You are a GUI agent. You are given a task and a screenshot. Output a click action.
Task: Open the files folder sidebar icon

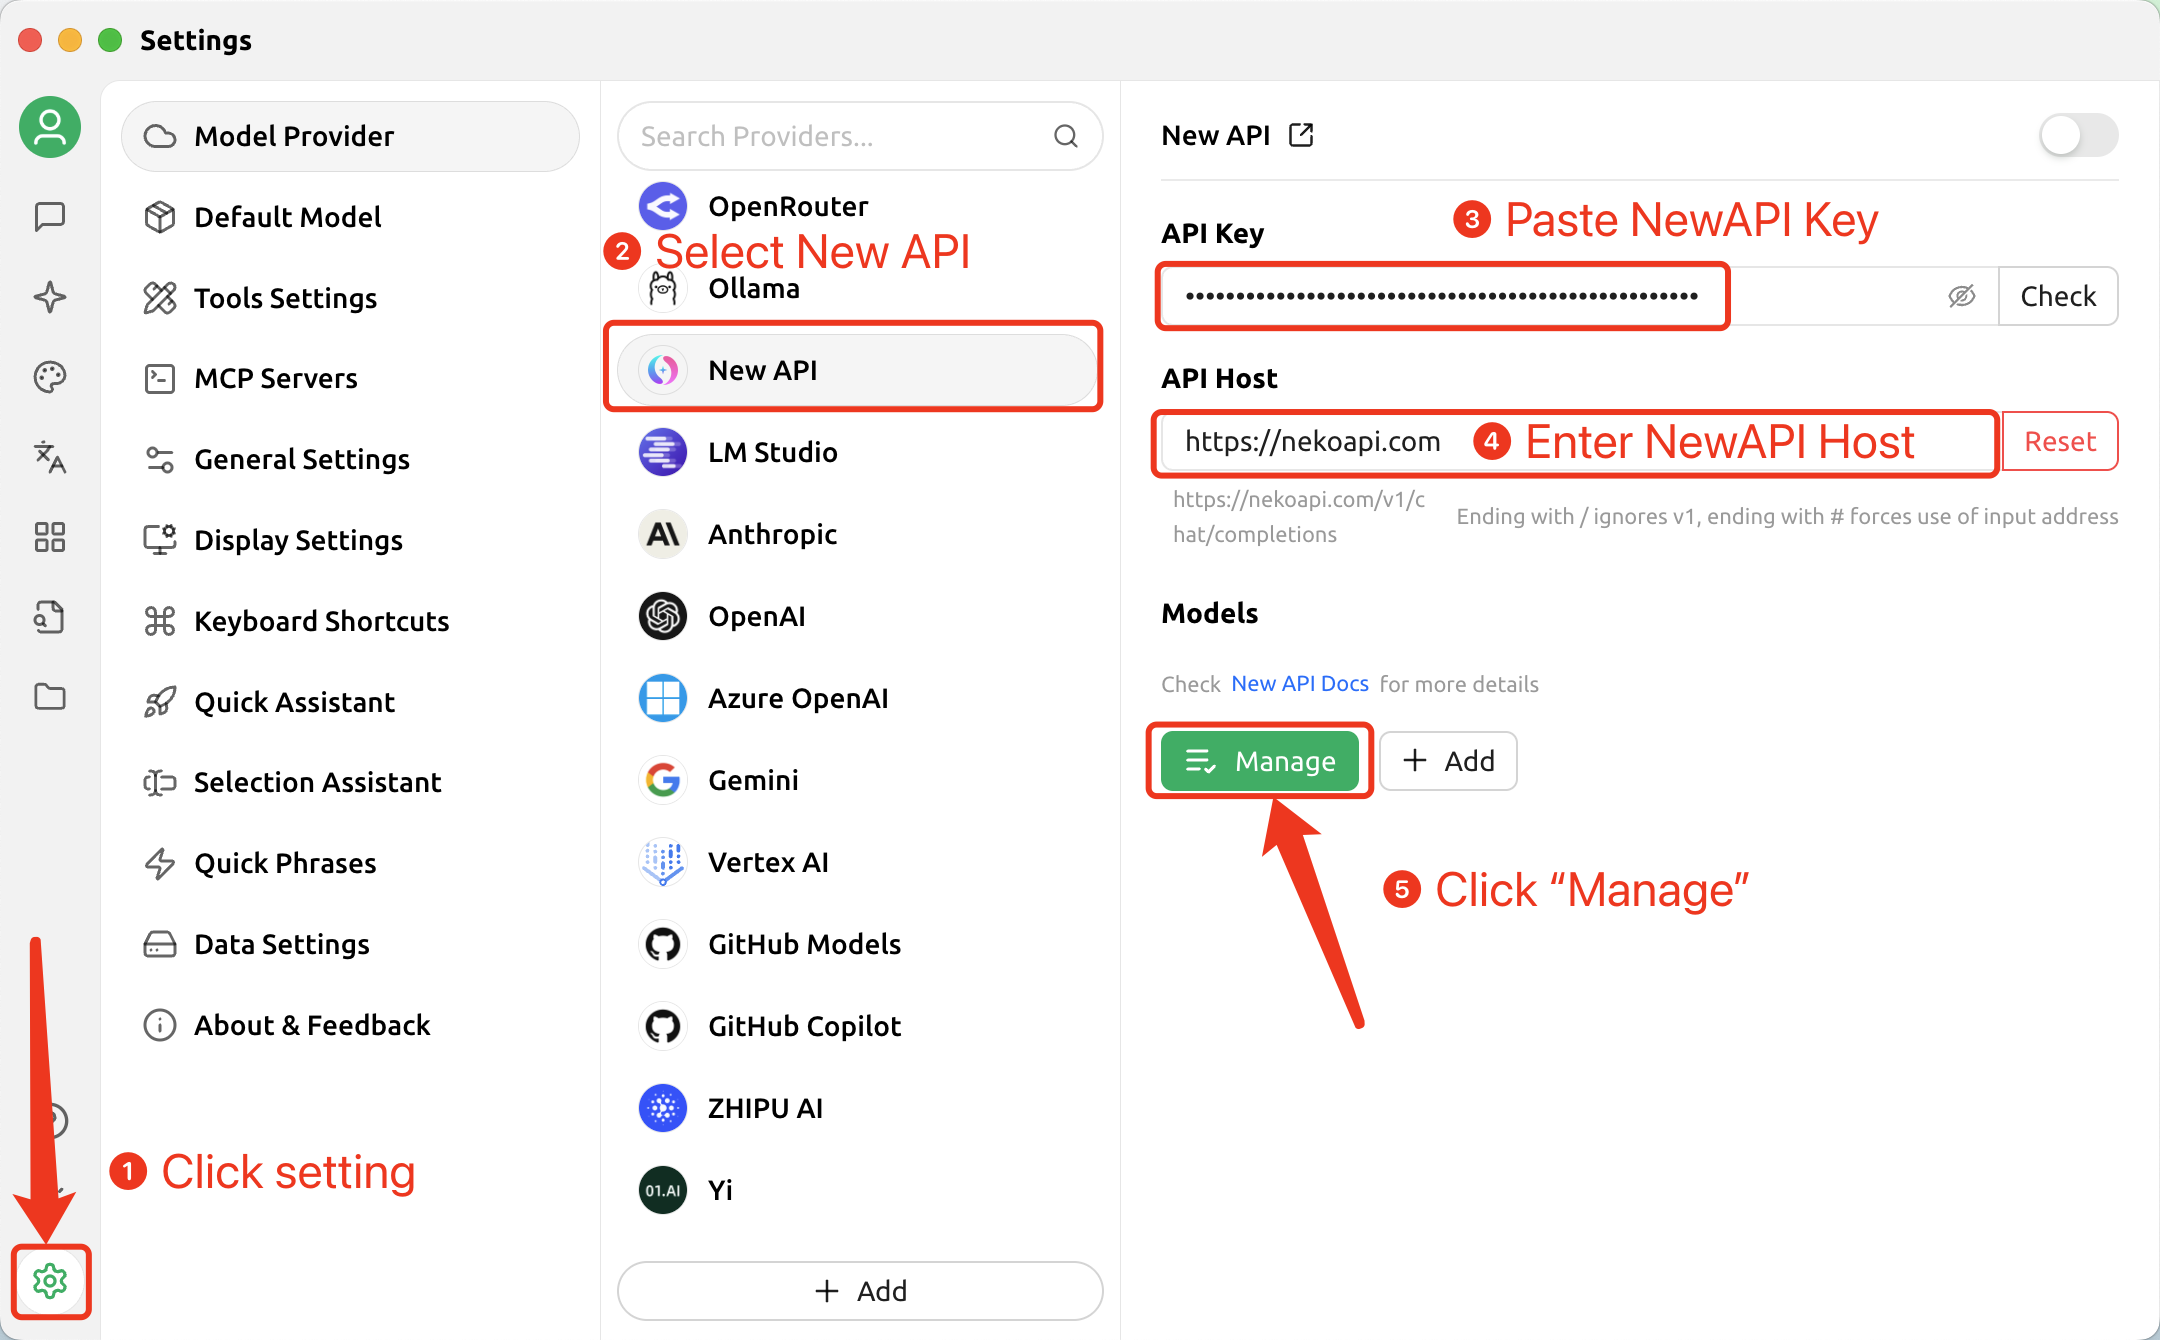[x=50, y=697]
